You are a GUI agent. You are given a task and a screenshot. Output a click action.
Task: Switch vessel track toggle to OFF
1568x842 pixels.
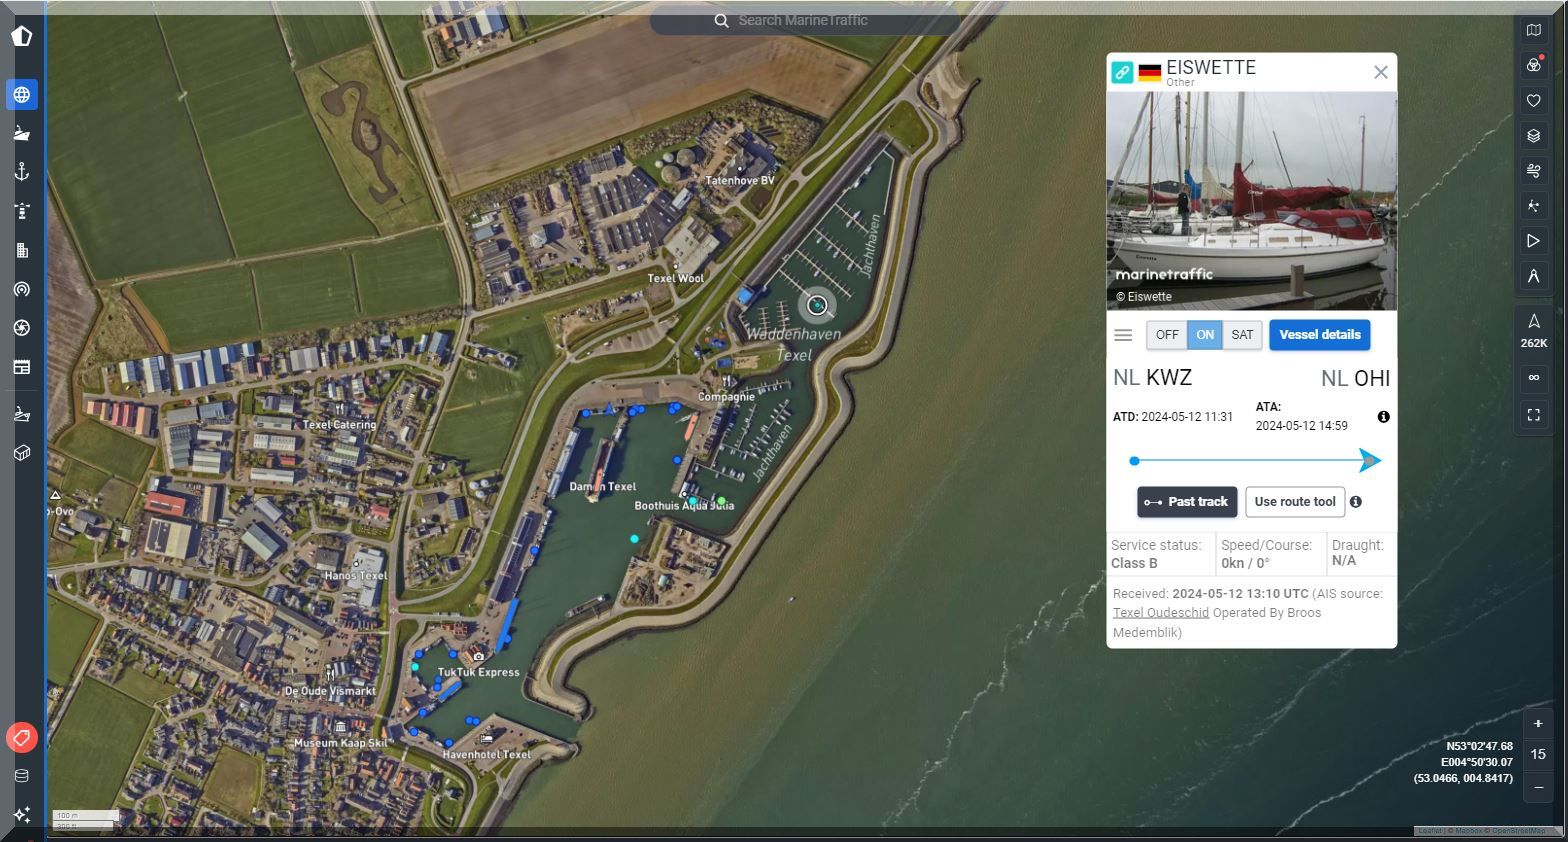(x=1167, y=335)
